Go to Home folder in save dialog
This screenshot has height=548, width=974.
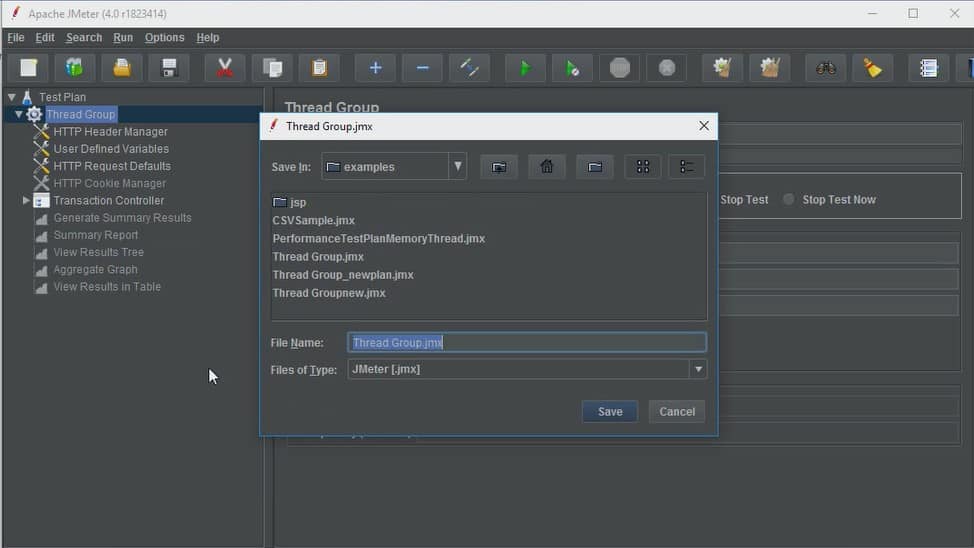pos(547,167)
